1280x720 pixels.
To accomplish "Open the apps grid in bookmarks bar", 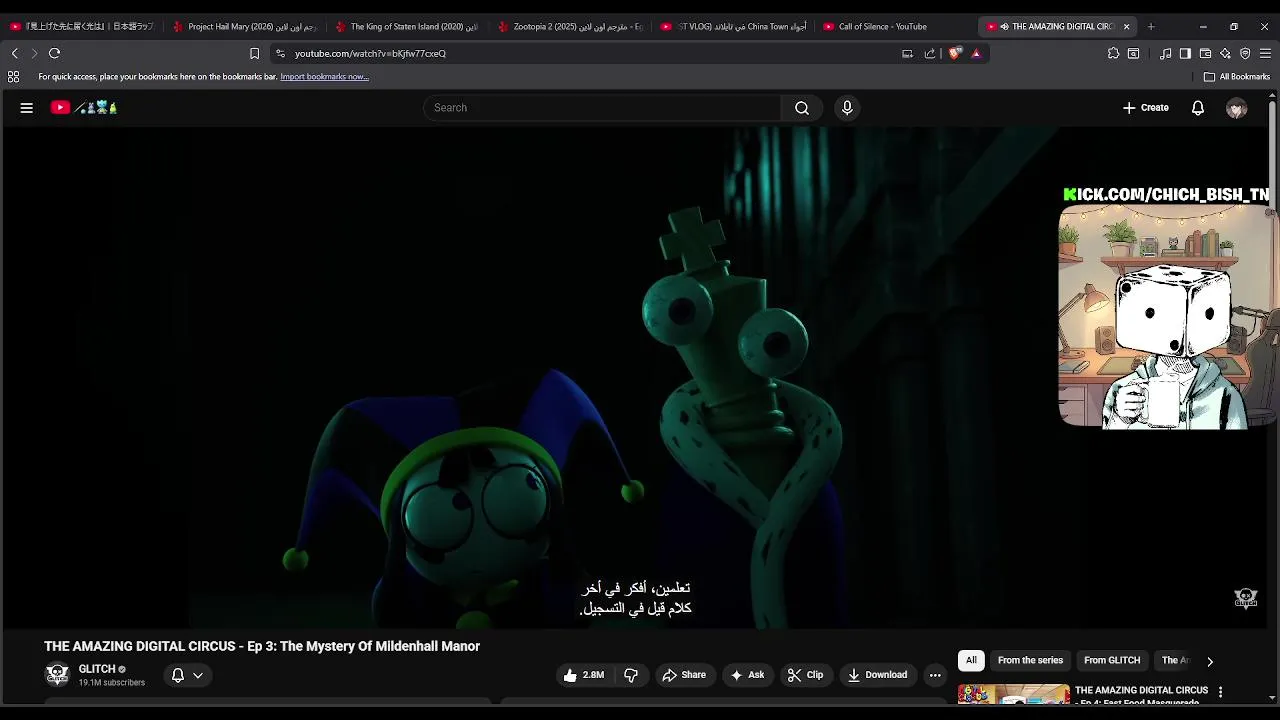I will coord(13,77).
